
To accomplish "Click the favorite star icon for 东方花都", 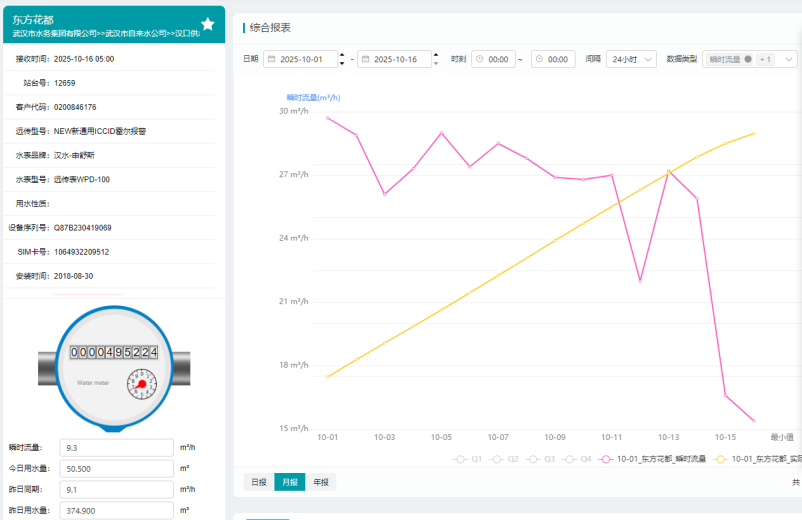I will click(207, 24).
